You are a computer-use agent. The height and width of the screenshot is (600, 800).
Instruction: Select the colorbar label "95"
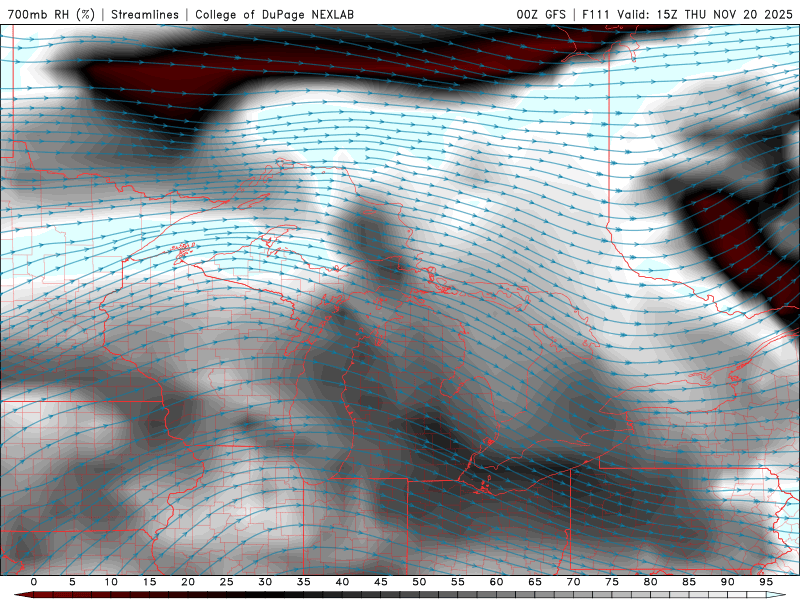765,582
